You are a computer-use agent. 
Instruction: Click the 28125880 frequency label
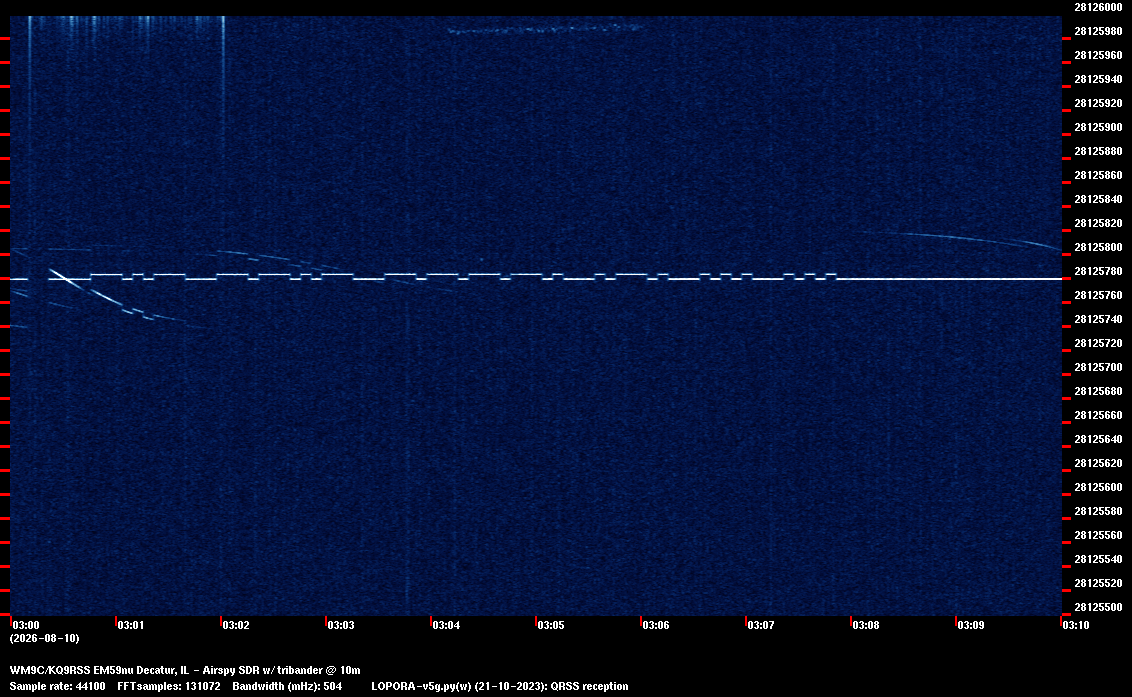coord(1098,151)
